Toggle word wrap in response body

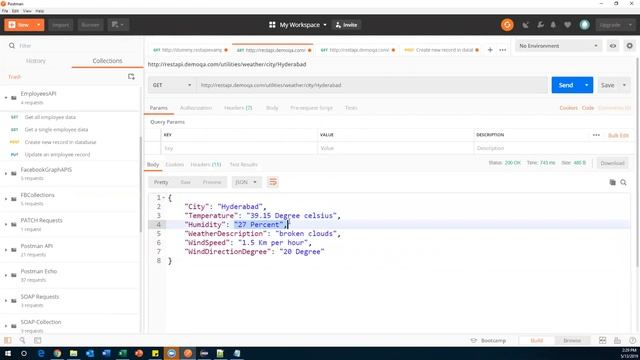pos(273,182)
